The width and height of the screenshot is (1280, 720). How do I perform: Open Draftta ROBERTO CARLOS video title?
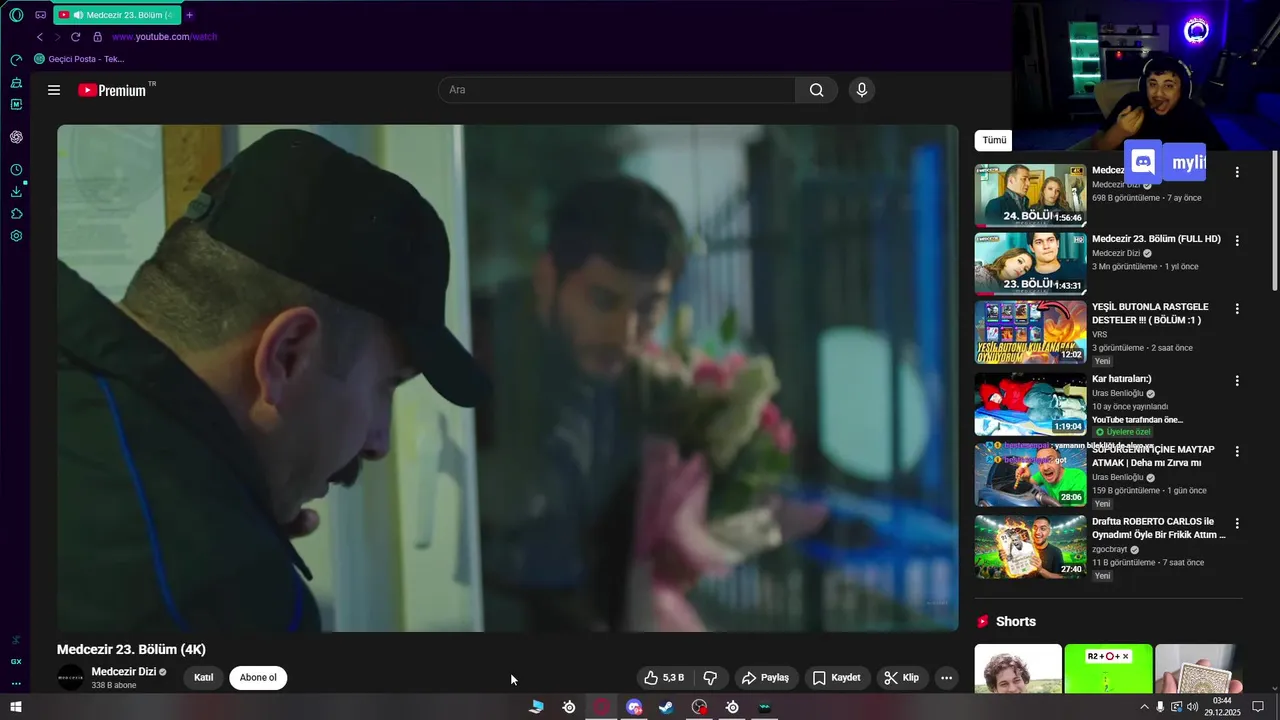1158,528
